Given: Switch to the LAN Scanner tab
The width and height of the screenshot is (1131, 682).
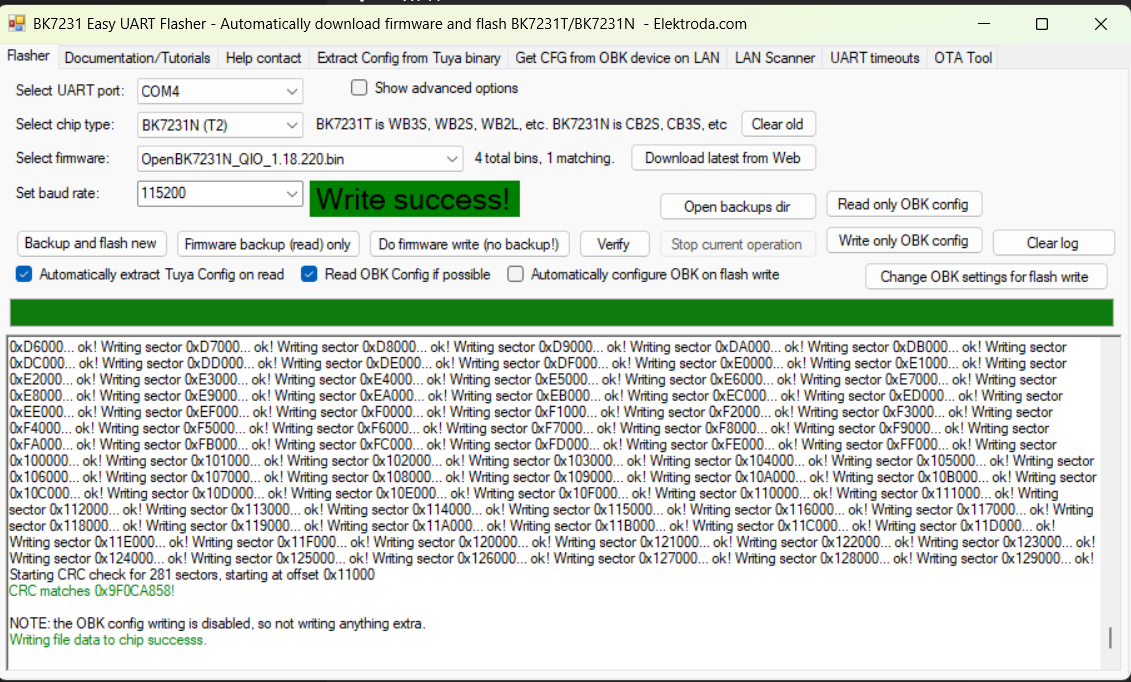Looking at the screenshot, I should (775, 58).
